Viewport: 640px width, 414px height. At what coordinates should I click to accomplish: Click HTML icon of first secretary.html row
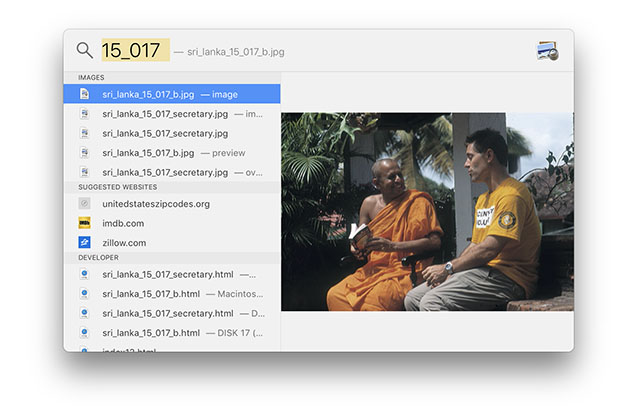(84, 274)
